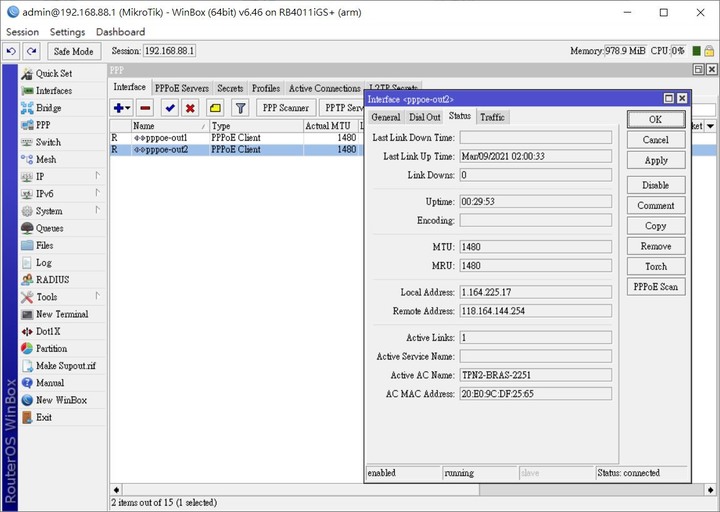Click the Remove button
Viewport: 720px width, 512px height.
coord(656,246)
